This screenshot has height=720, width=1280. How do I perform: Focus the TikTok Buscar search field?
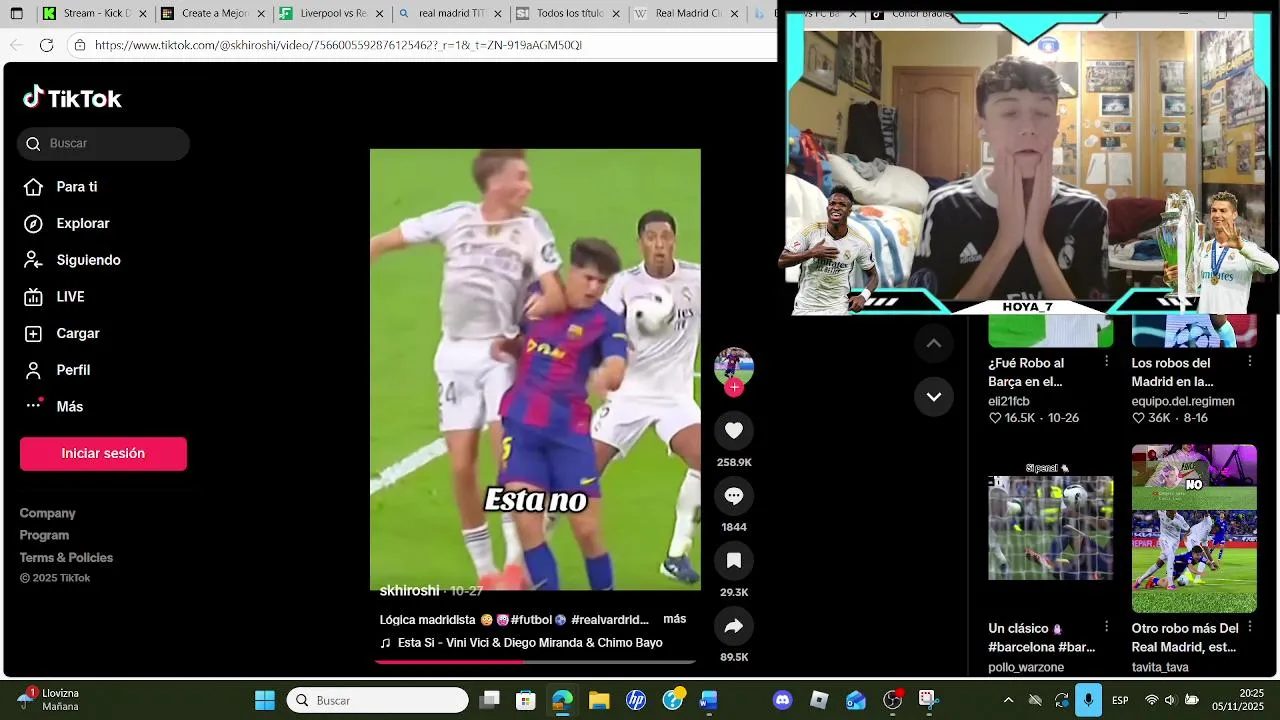[103, 144]
